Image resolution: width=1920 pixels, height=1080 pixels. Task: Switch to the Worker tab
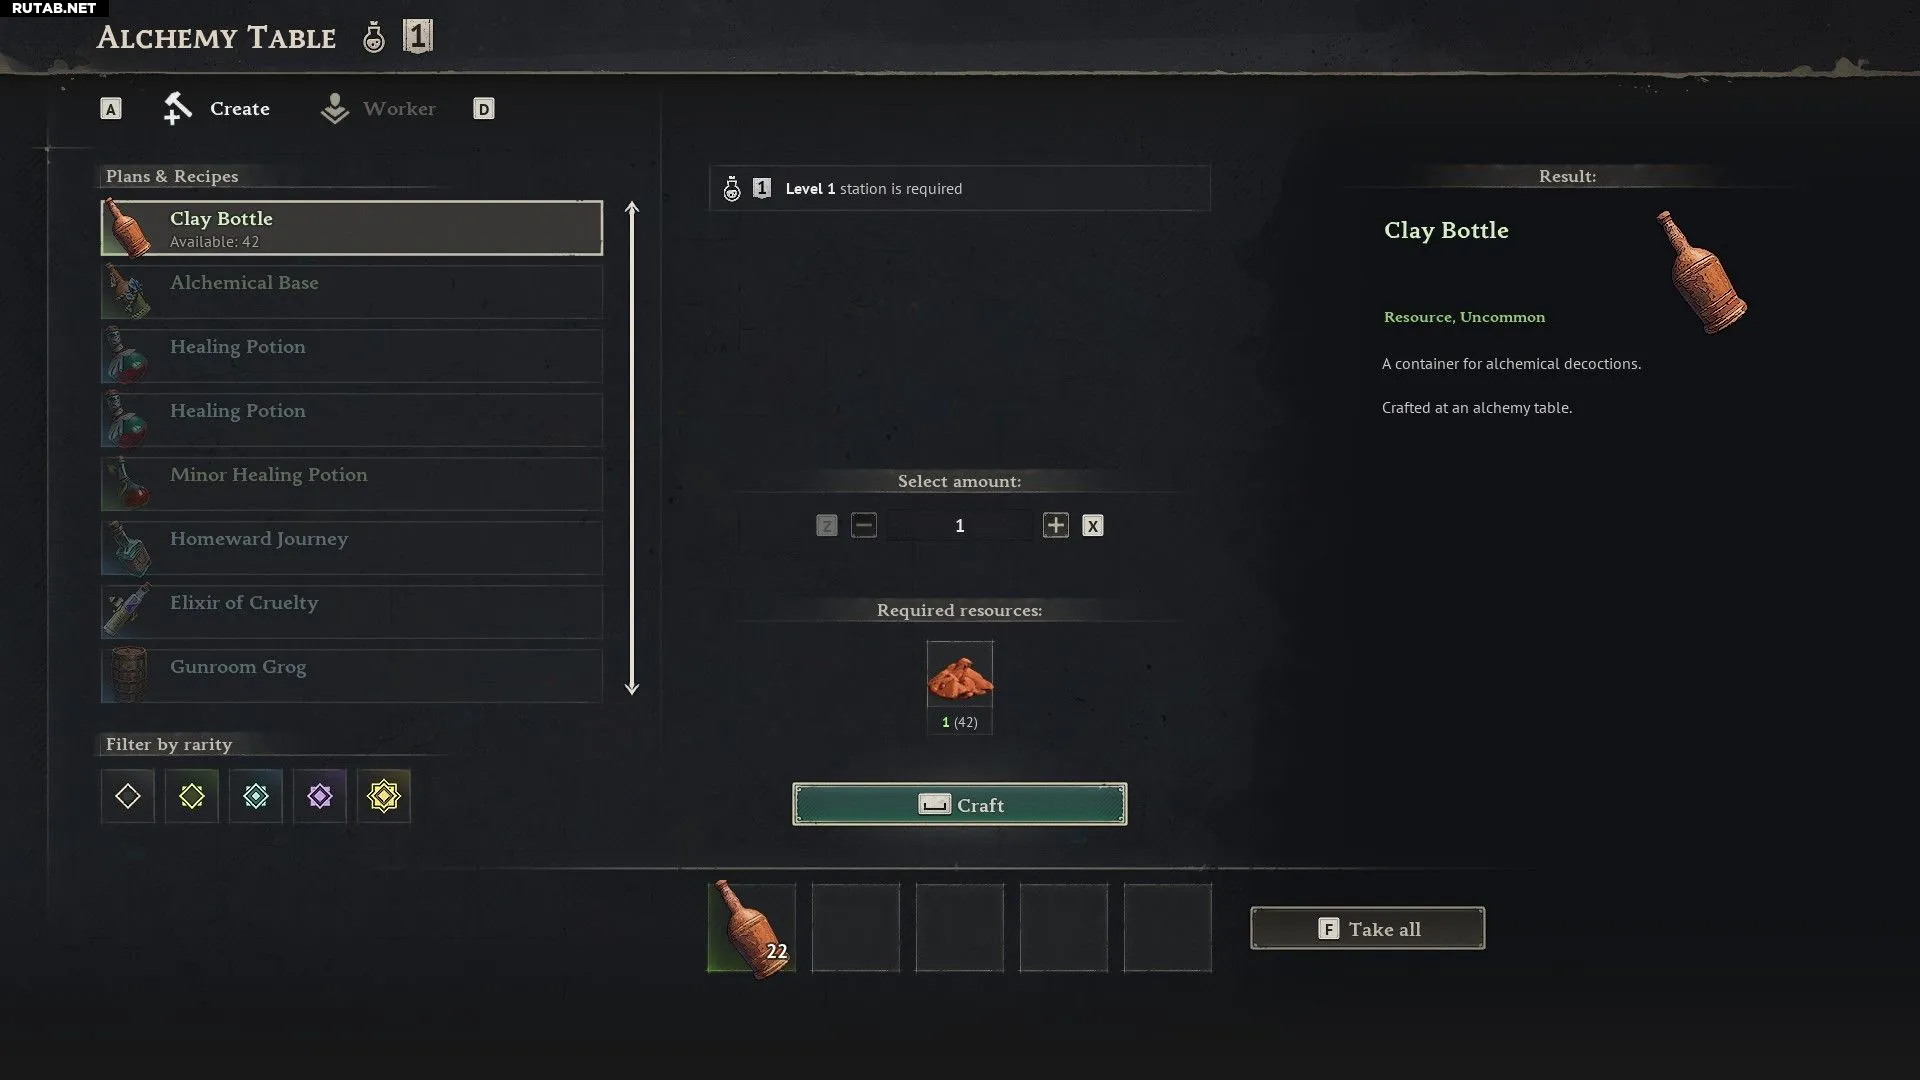[x=378, y=109]
